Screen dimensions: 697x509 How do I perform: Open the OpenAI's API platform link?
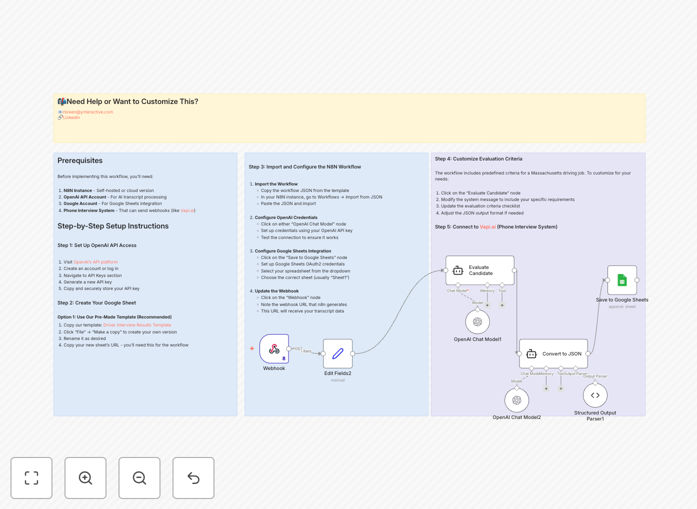pos(96,262)
